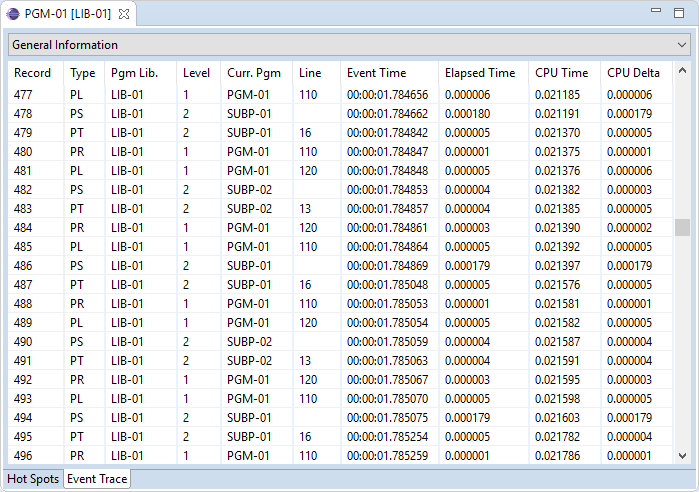Click the PGM-01 editor tab icon

(13, 14)
